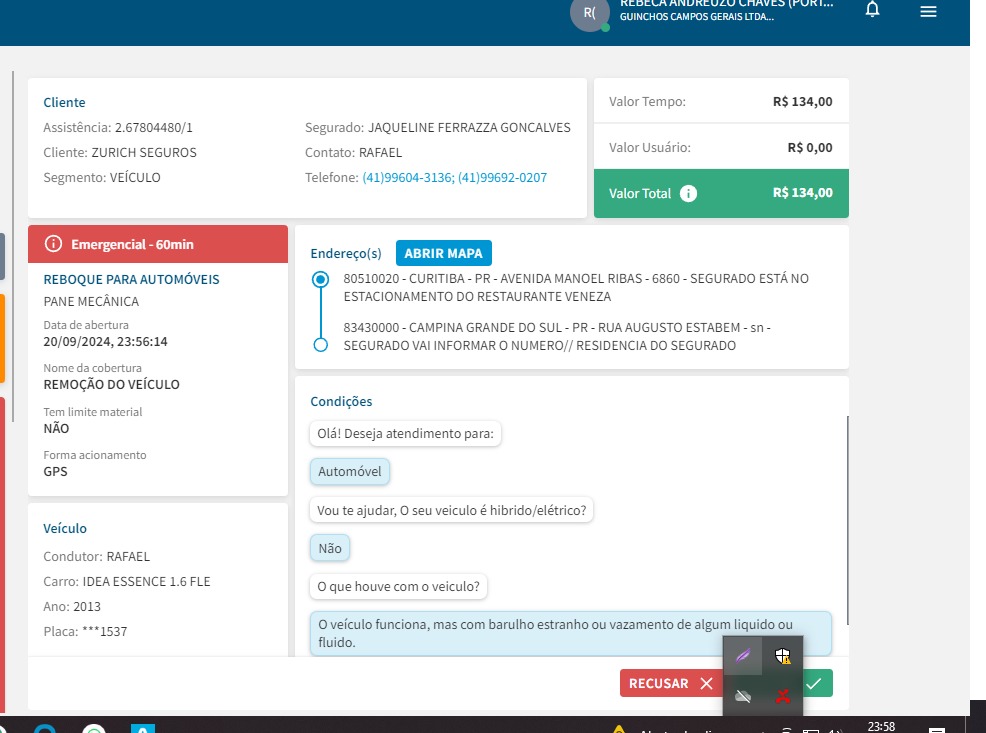Select the origin address marker

321,279
